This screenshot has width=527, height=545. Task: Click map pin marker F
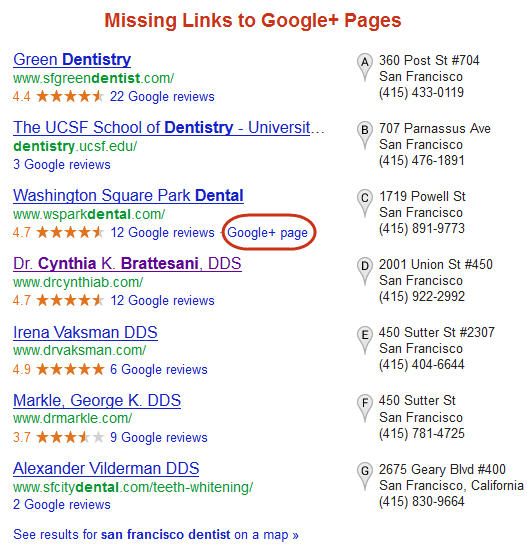click(365, 408)
